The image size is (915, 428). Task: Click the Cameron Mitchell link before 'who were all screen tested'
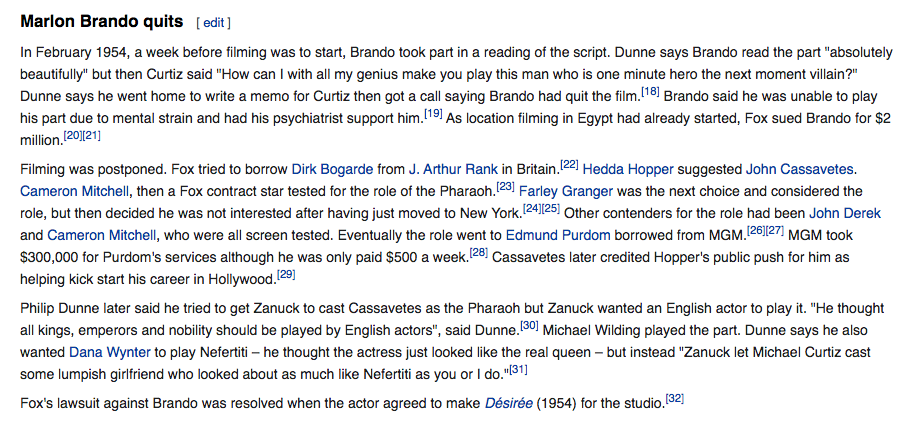[102, 235]
